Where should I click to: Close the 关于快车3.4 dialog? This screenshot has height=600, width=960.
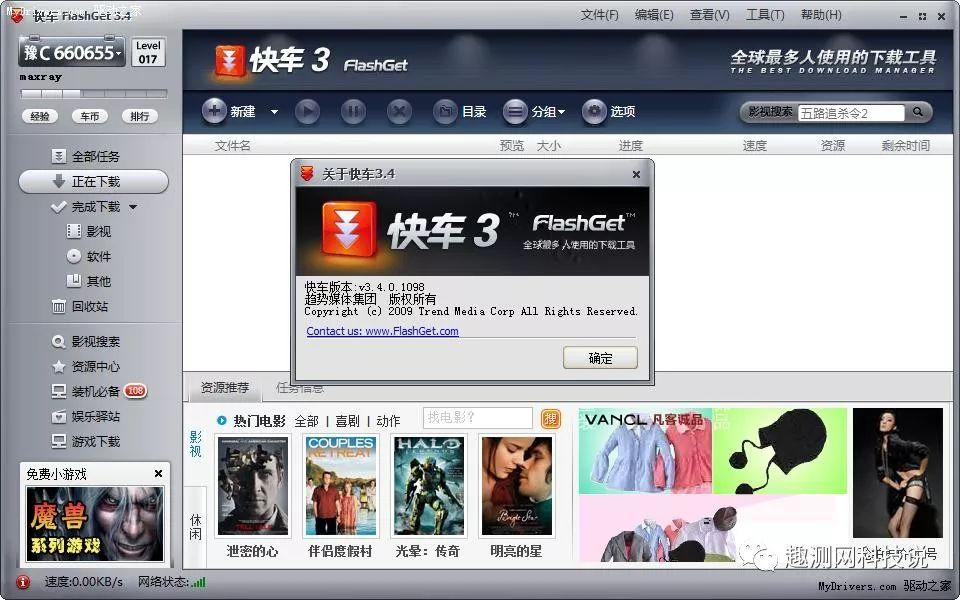coord(636,174)
